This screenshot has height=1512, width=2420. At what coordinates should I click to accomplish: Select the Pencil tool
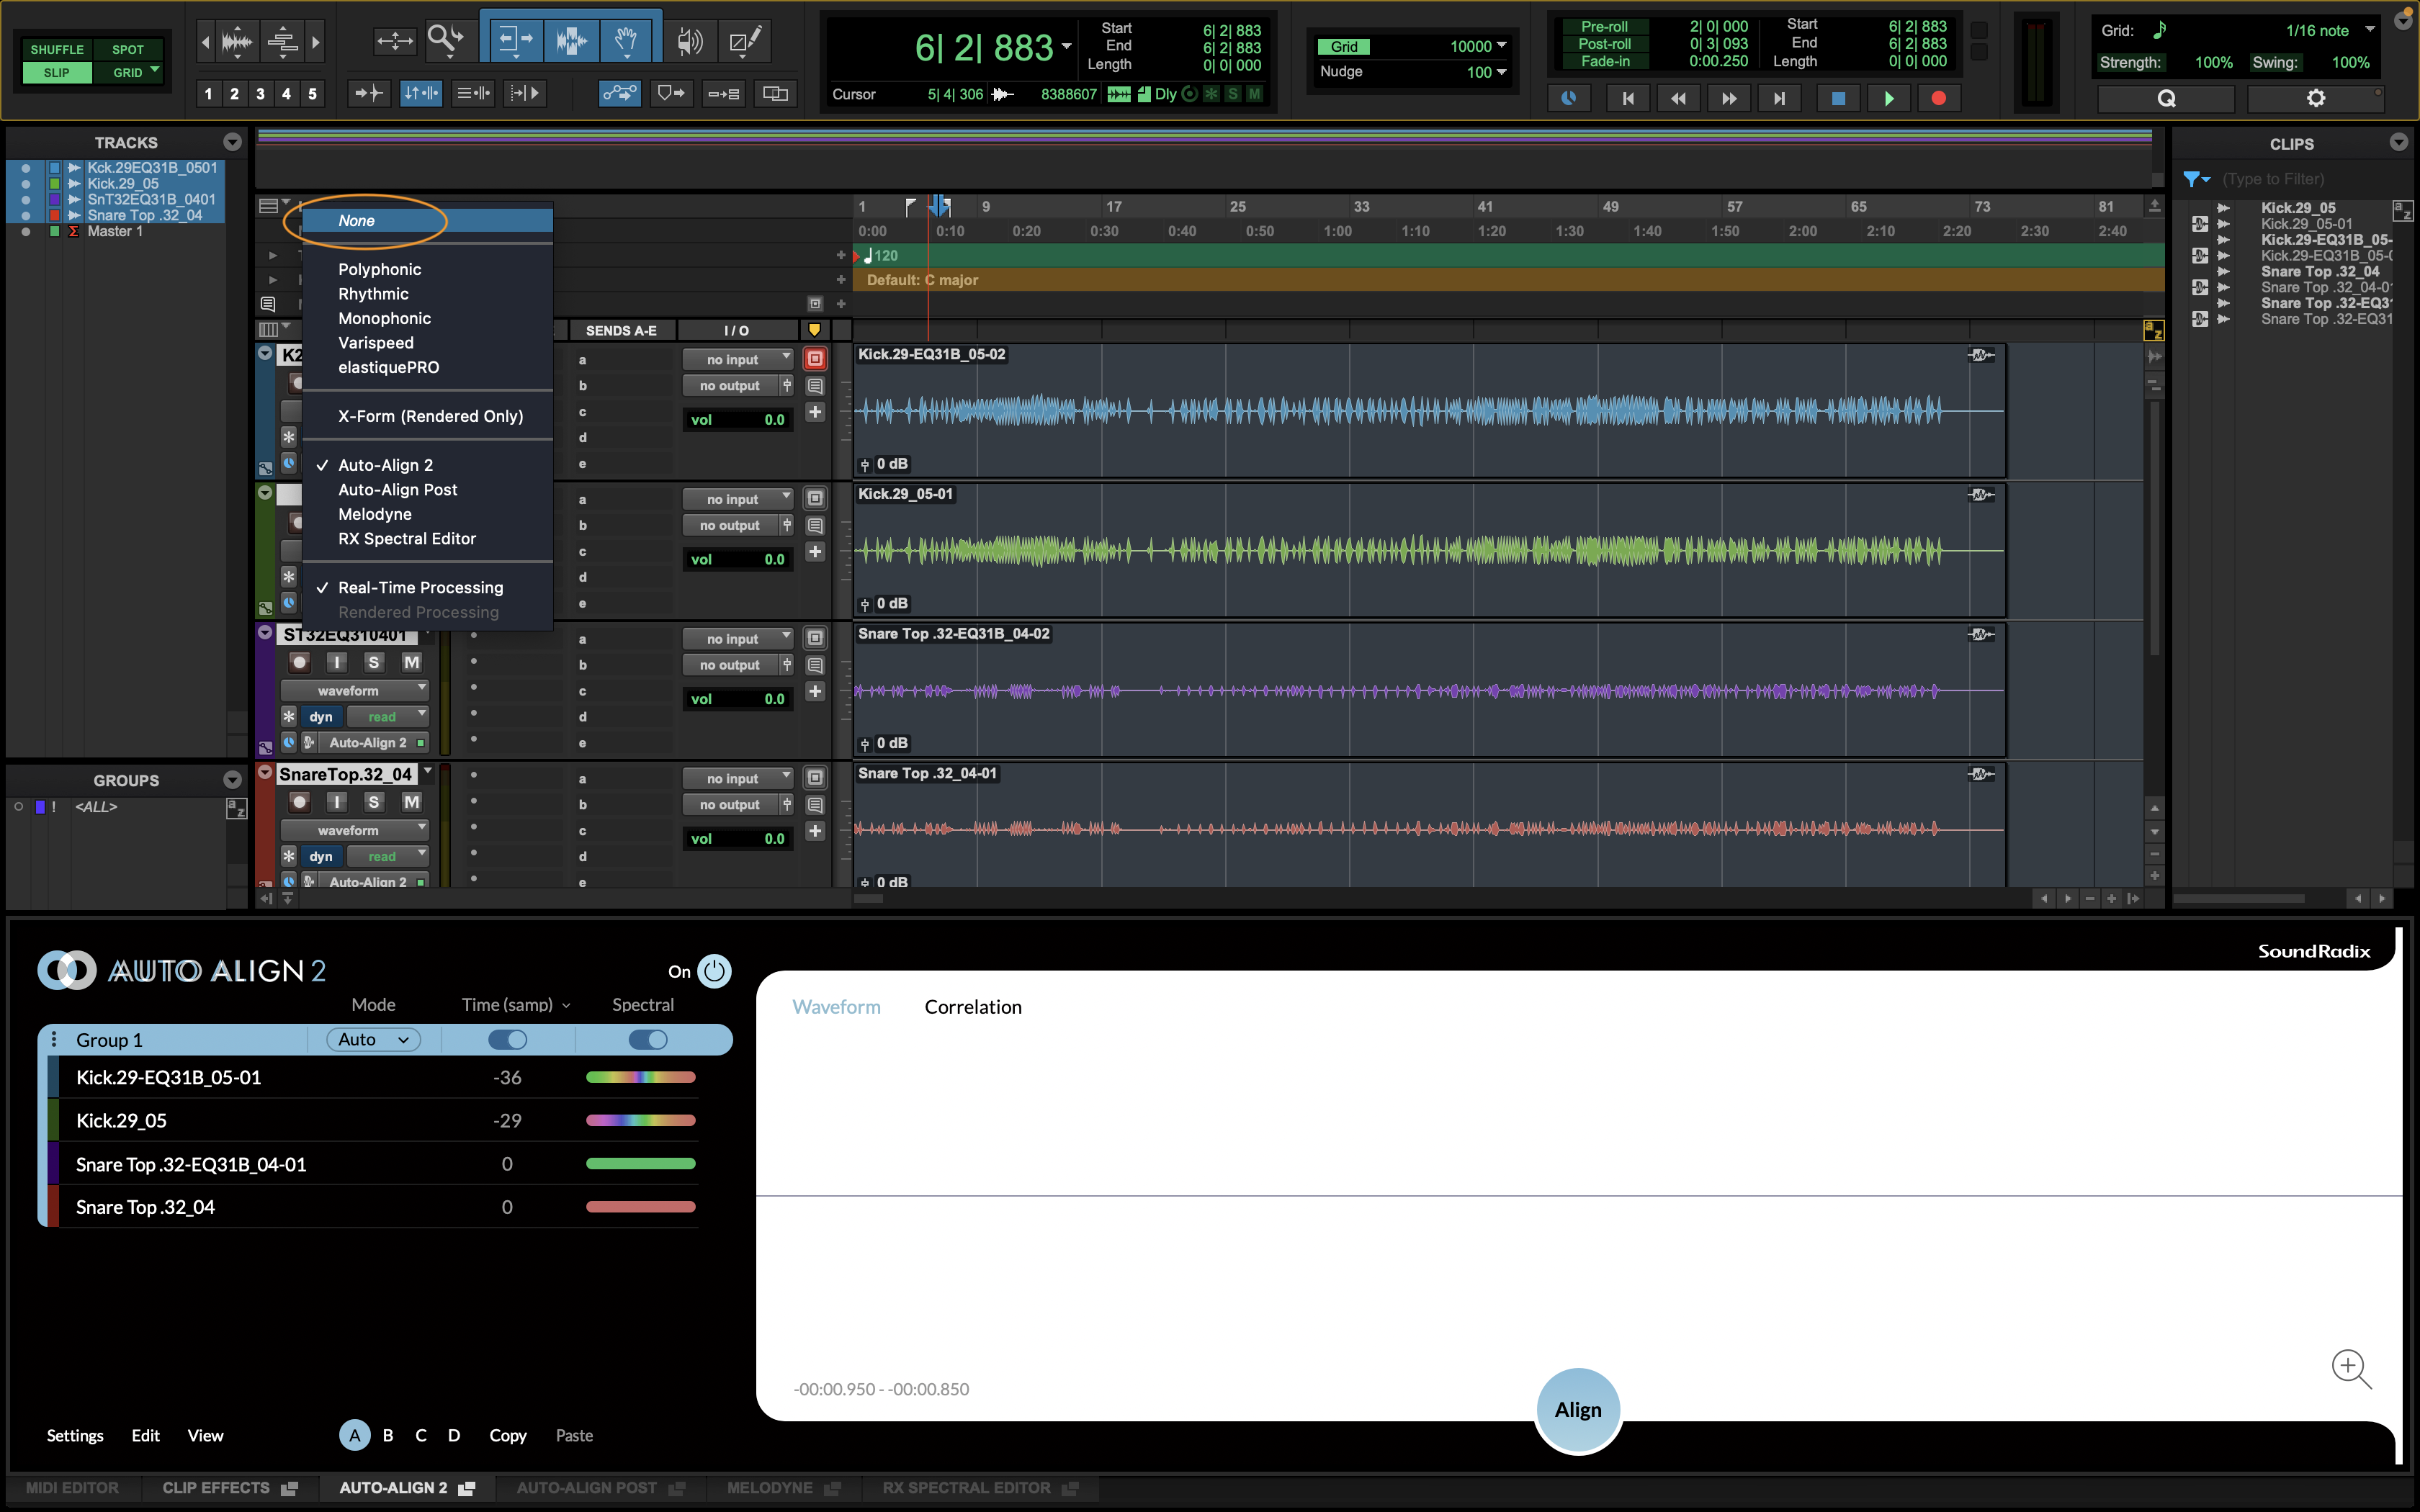[745, 40]
